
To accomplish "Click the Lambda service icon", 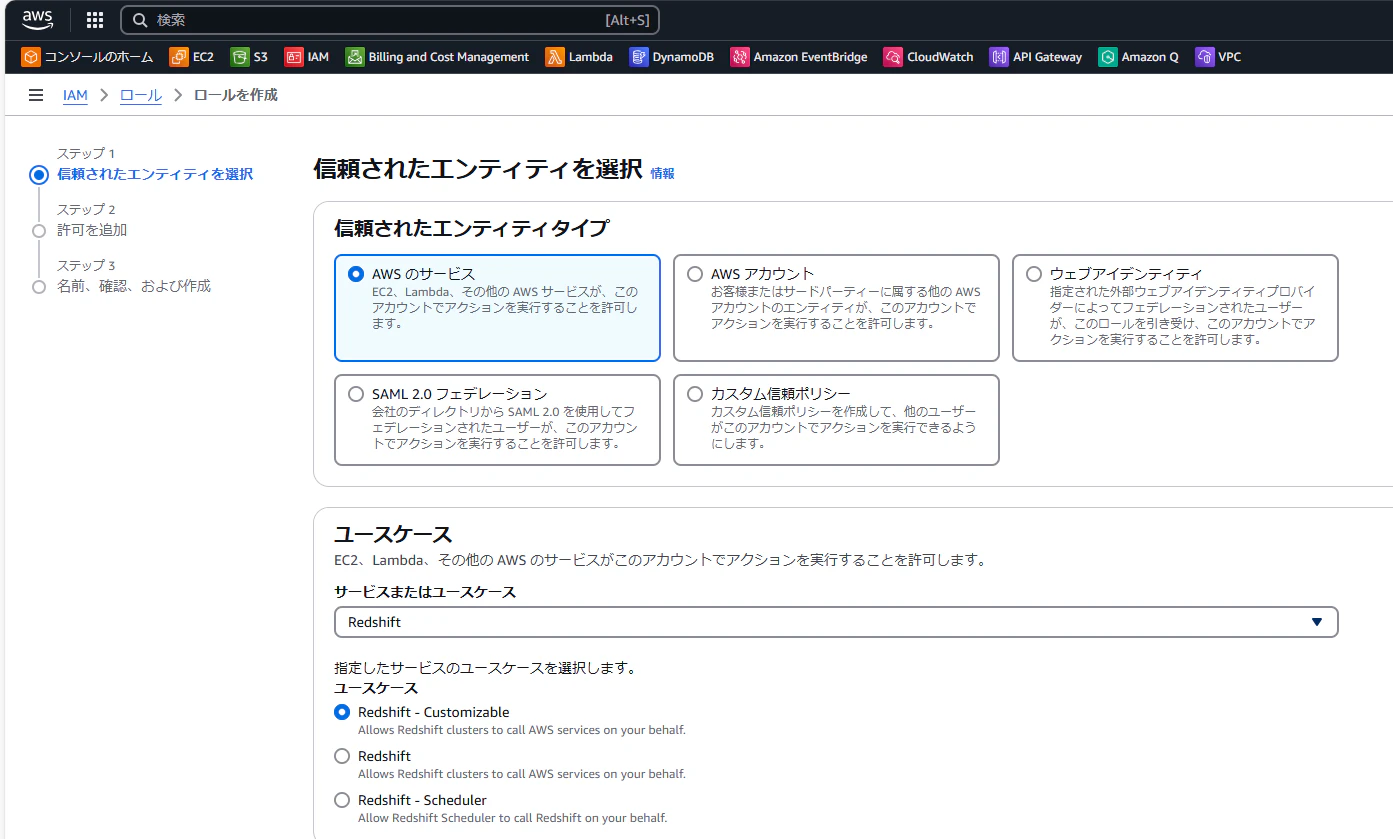I will [x=555, y=57].
